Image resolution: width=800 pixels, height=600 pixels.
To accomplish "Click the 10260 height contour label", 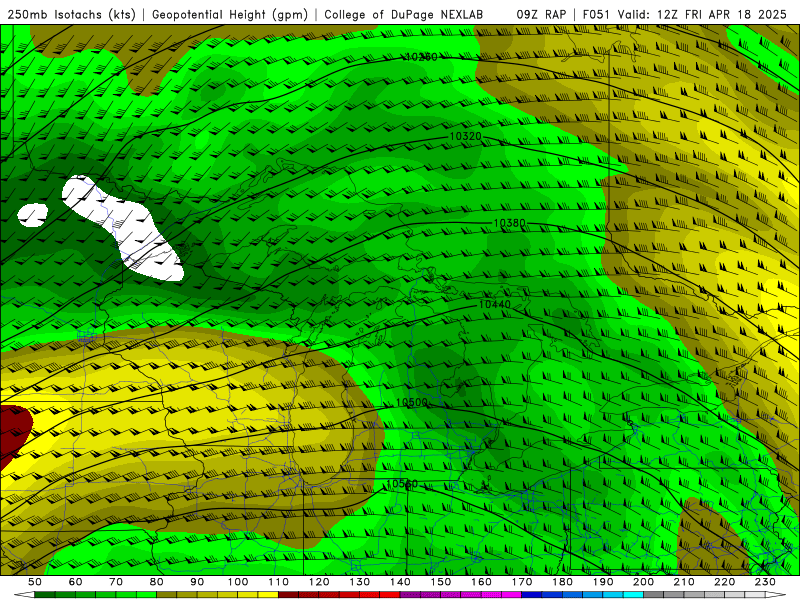I will coord(421,57).
